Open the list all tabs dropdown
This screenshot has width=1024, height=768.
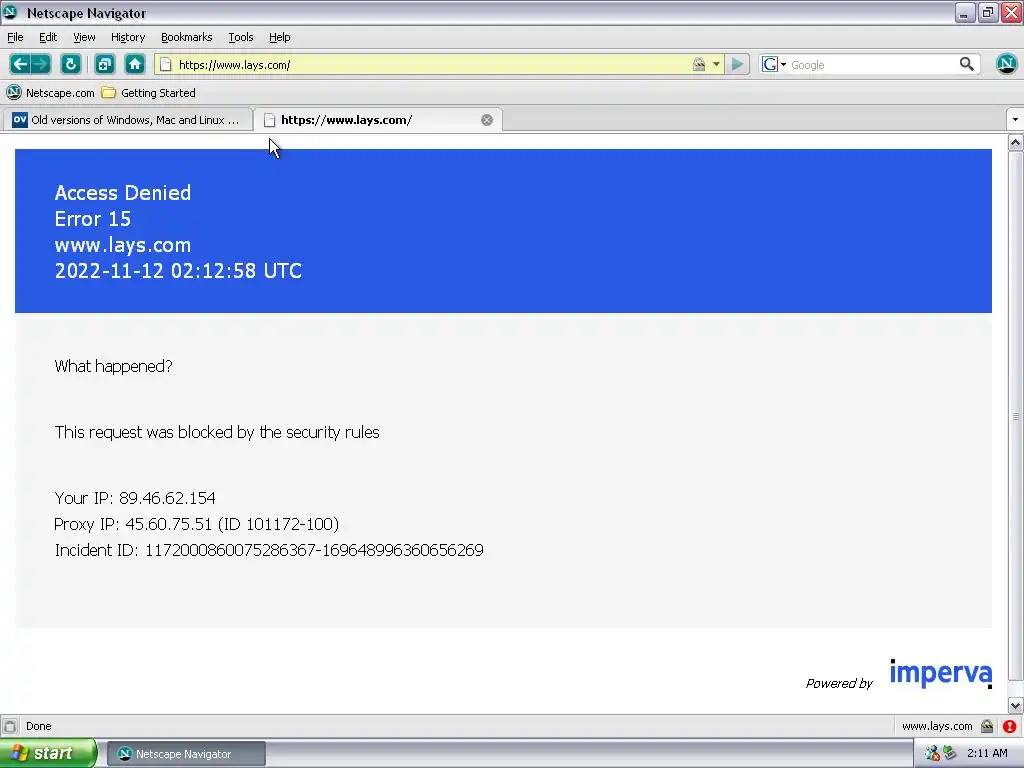click(1014, 120)
